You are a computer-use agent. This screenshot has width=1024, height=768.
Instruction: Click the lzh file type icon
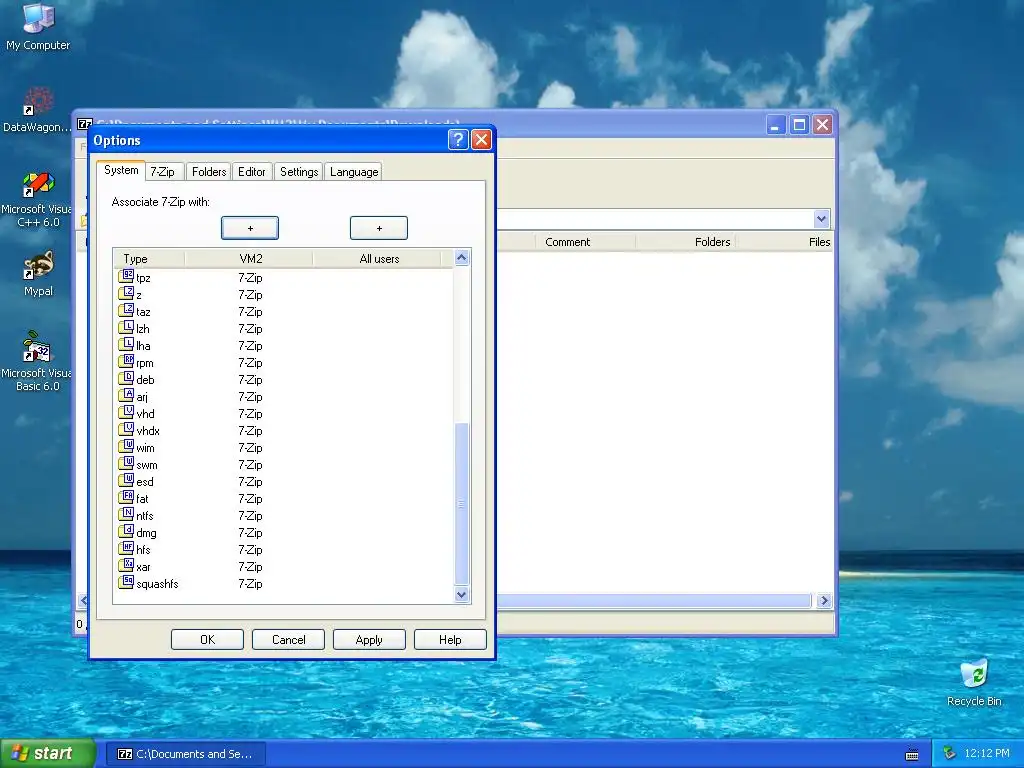(x=126, y=328)
